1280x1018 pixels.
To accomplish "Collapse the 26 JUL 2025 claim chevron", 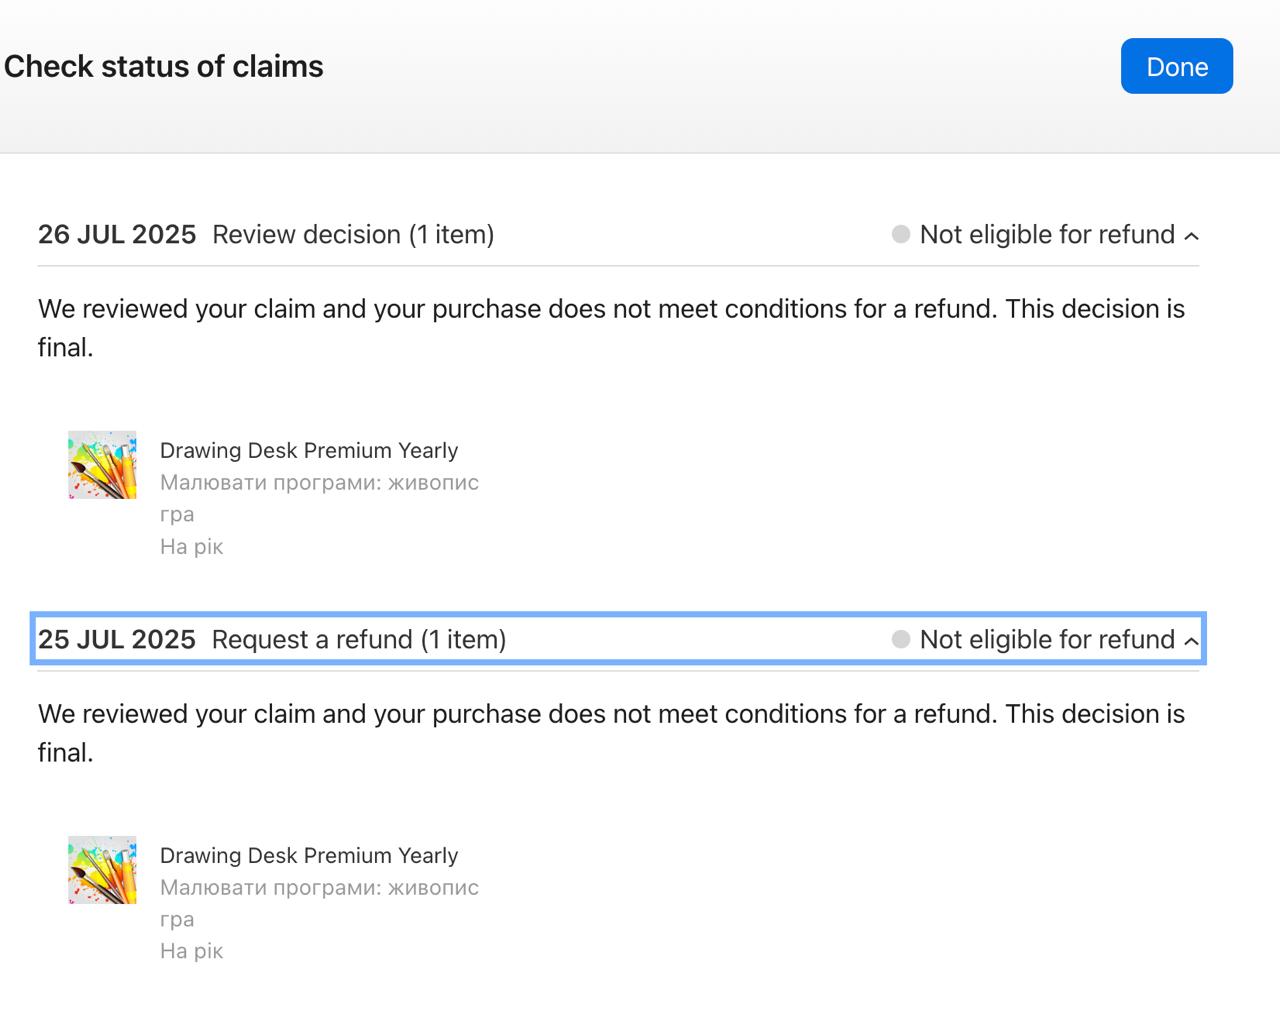I will click(x=1191, y=236).
